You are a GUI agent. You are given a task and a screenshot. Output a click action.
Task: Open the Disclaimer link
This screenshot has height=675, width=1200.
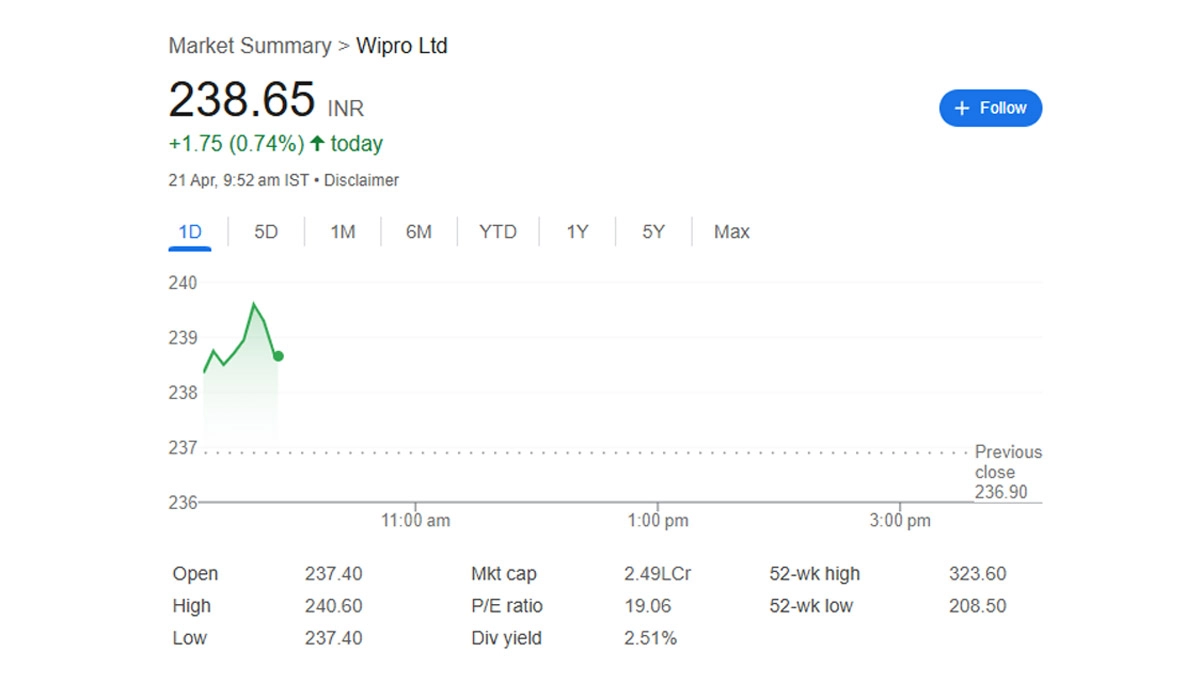(x=361, y=181)
